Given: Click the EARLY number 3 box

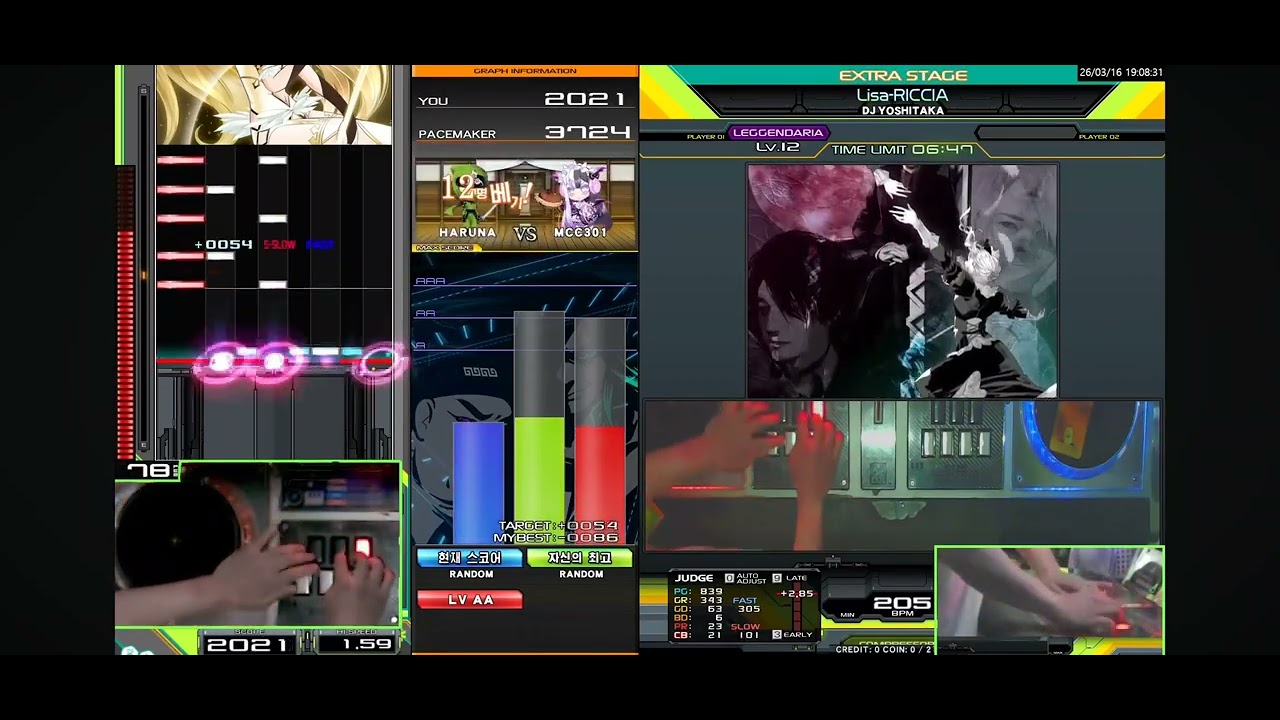Looking at the screenshot, I should click(x=777, y=635).
